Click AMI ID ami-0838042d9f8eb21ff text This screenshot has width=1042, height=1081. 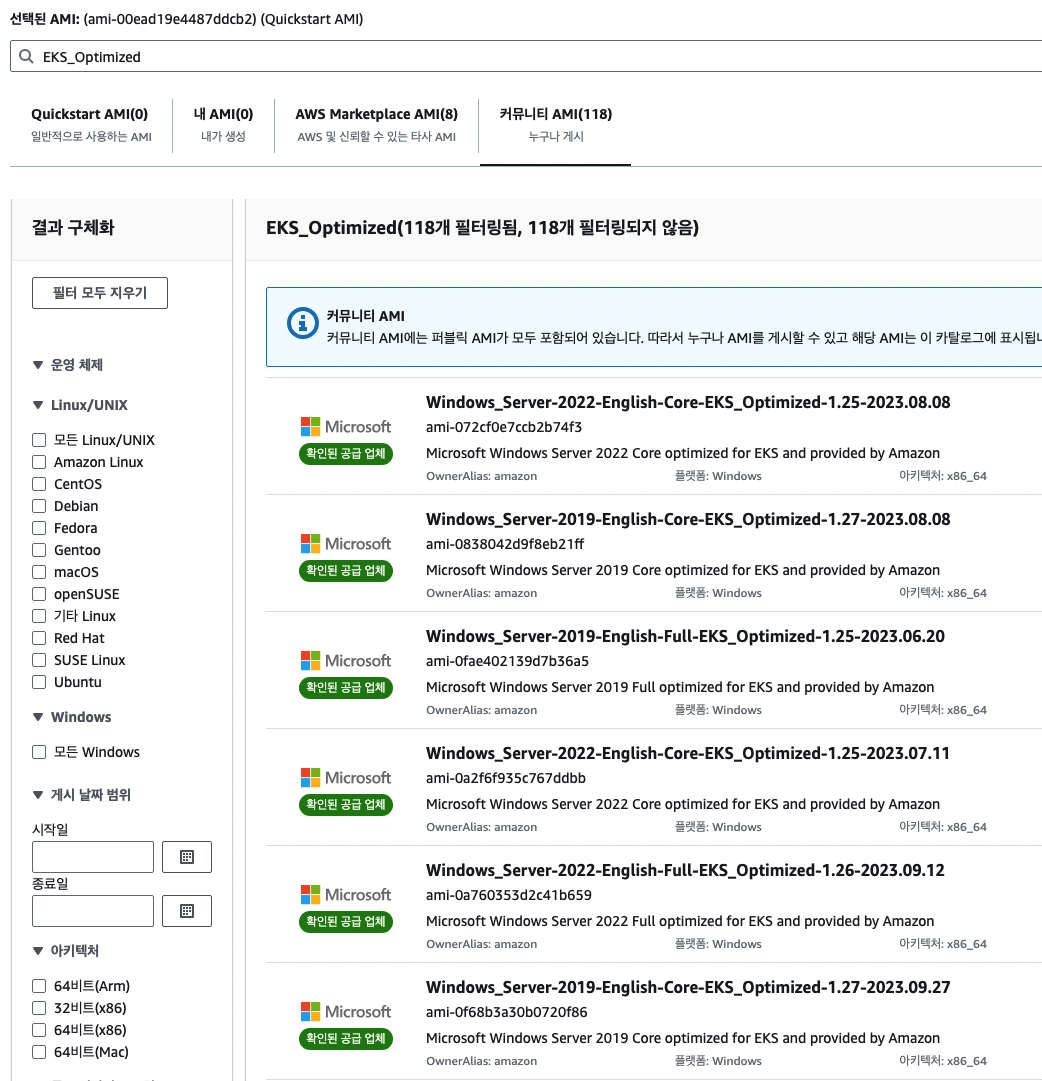[505, 544]
